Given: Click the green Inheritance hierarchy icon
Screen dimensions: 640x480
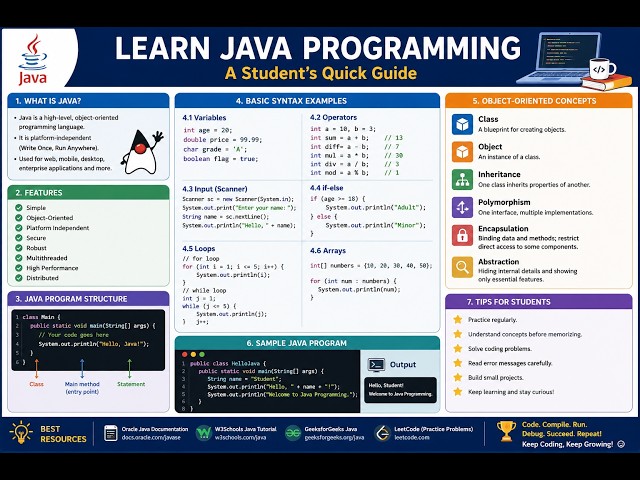Looking at the screenshot, I should click(x=462, y=180).
